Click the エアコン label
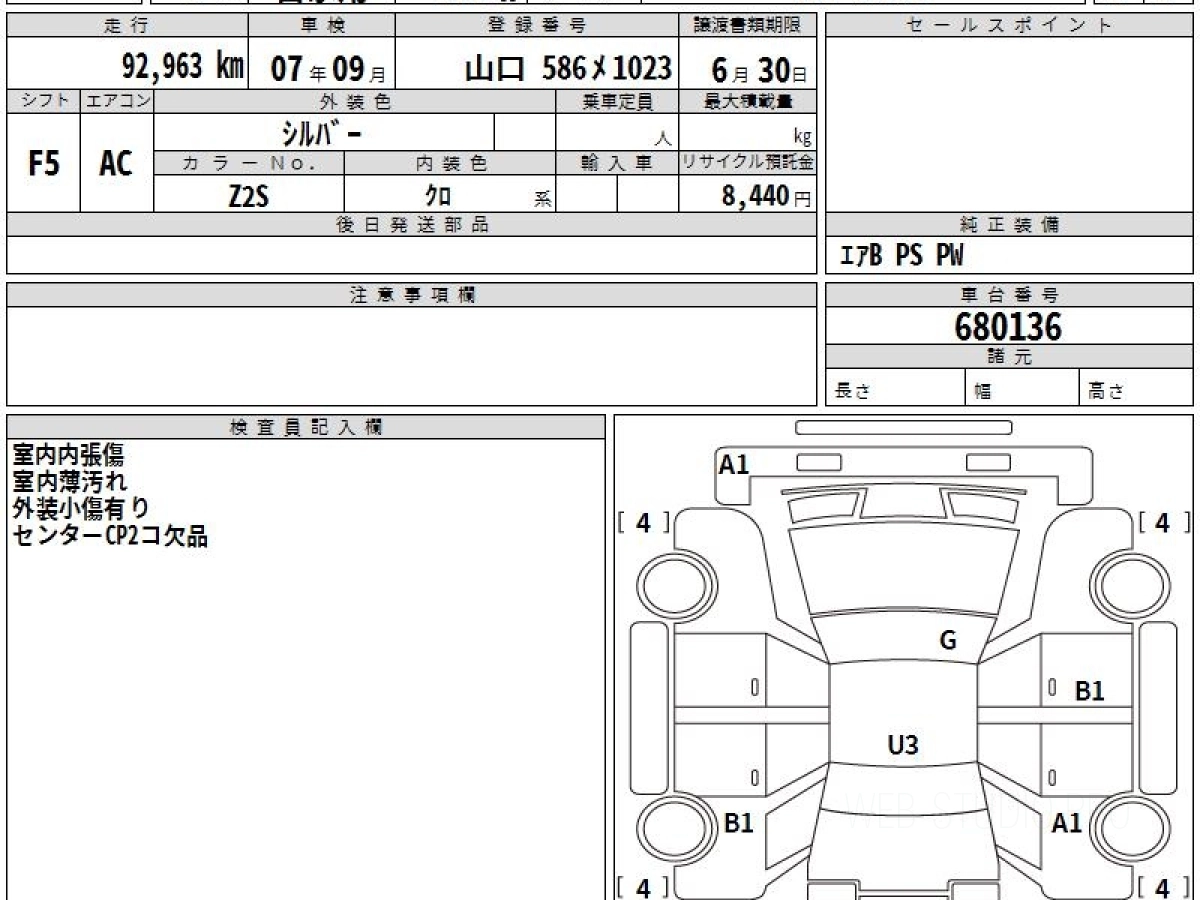Viewport: 1200px width, 900px height. point(117,101)
